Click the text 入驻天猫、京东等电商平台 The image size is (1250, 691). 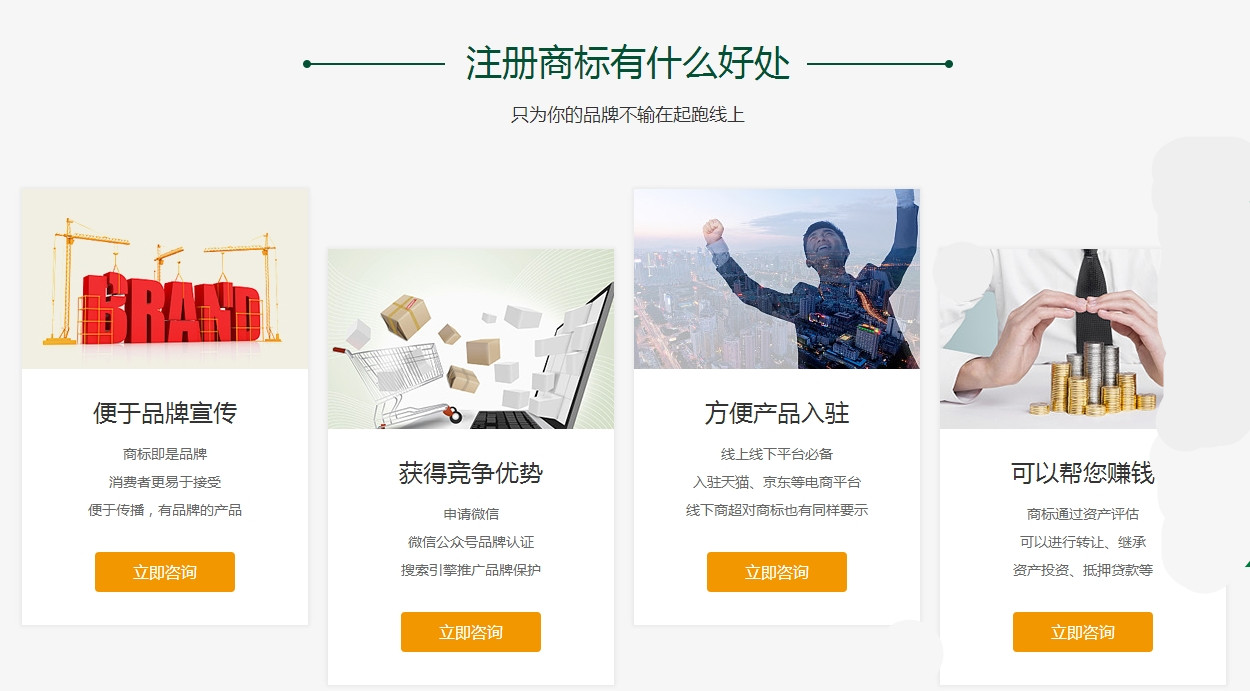[x=777, y=482]
